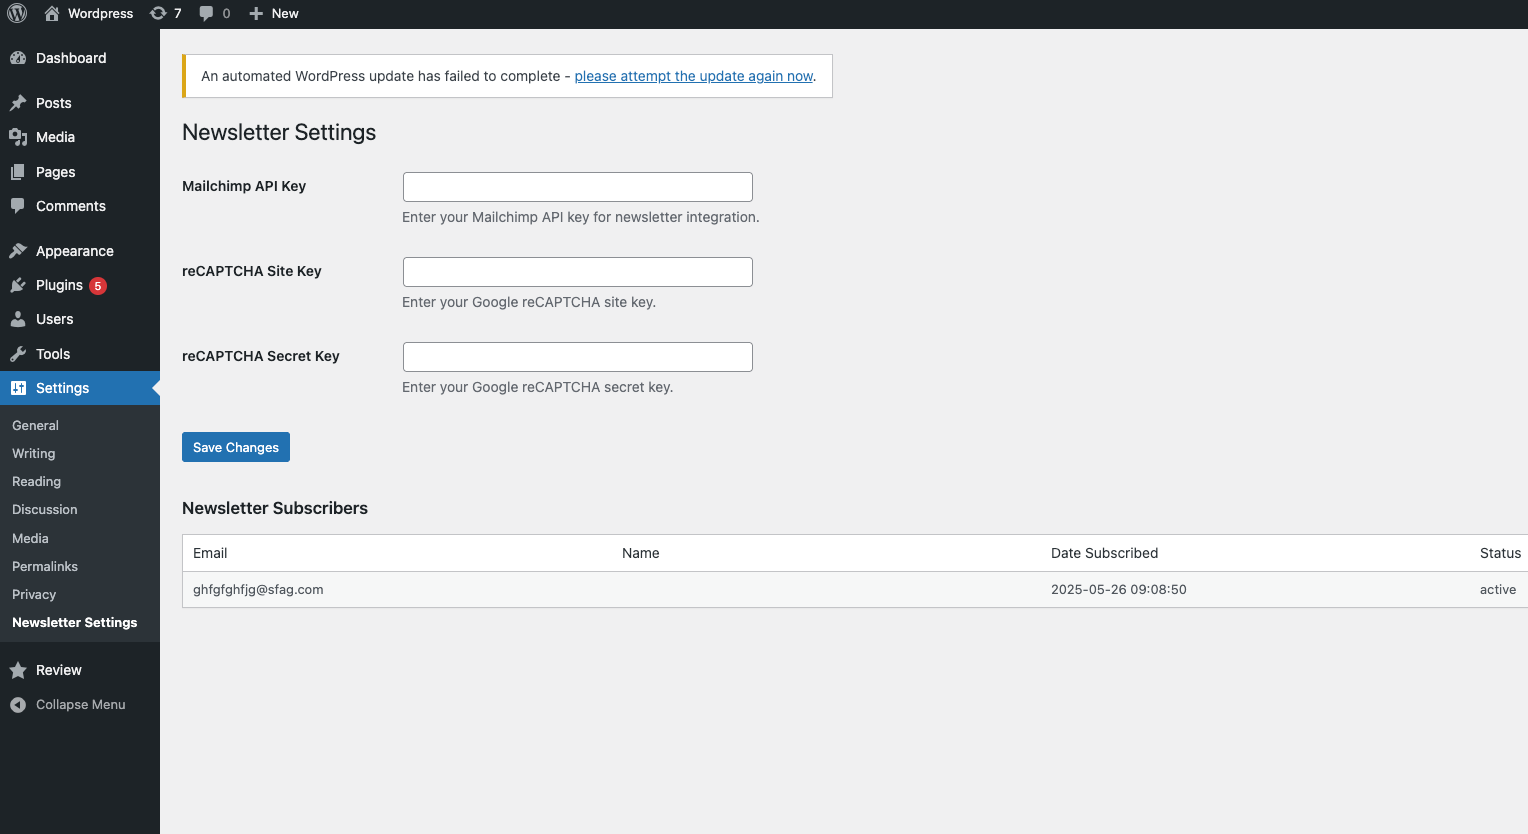
Task: Click the Pages document icon
Action: coord(18,172)
